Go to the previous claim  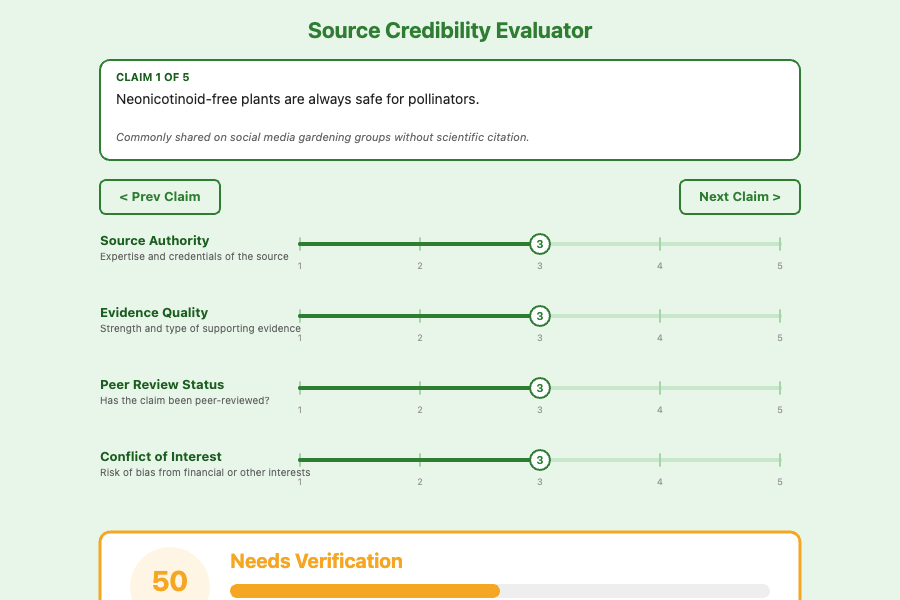click(x=160, y=197)
